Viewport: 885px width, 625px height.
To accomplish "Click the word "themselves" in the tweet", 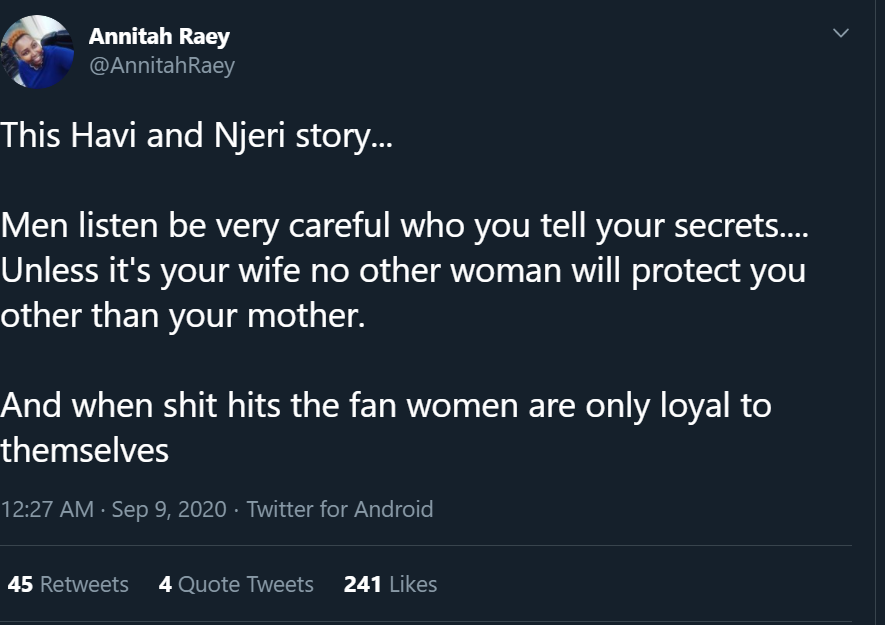I will [x=85, y=450].
